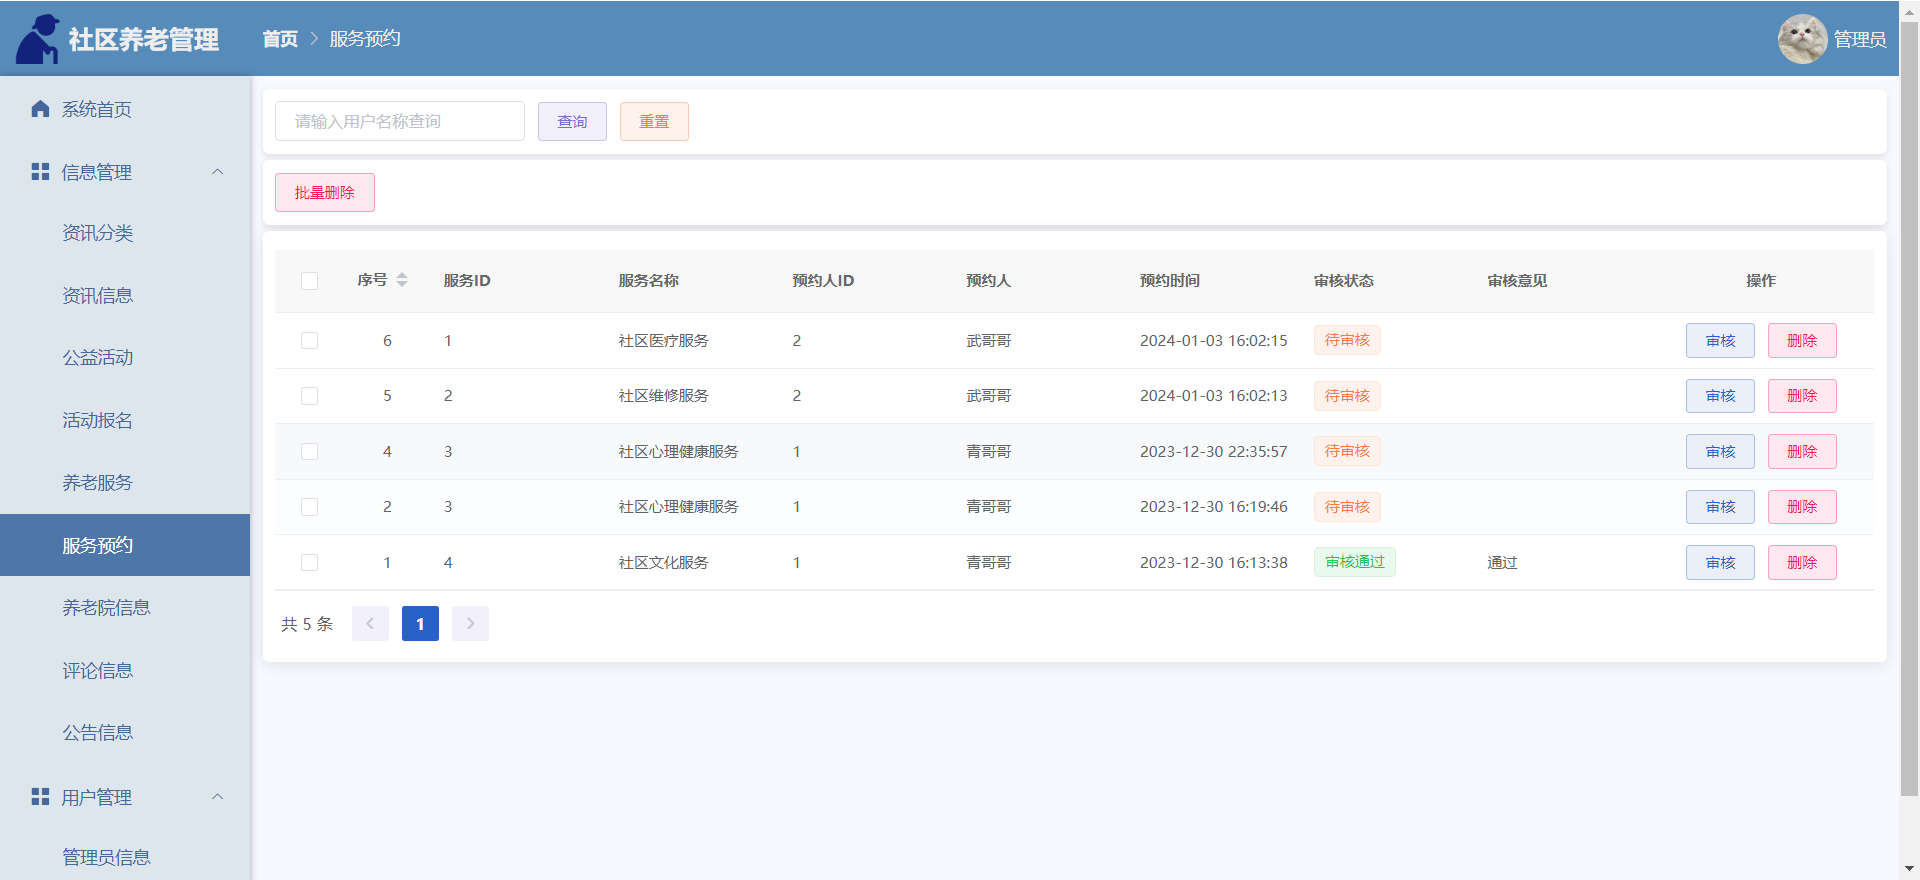This screenshot has width=1920, height=880.
Task: Click the 批量删除 button
Action: (x=325, y=193)
